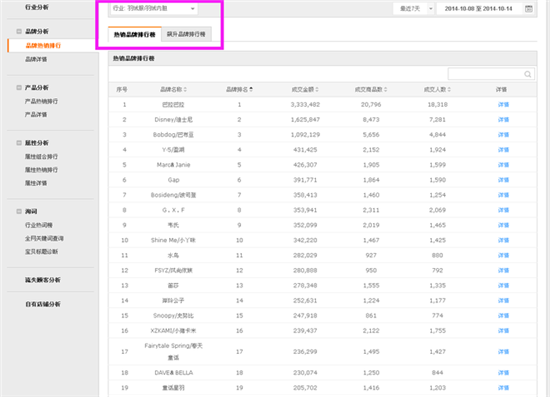The width and height of the screenshot is (550, 397).
Task: Sort by 品牌排名 column arrows
Action: pyautogui.click(x=251, y=90)
